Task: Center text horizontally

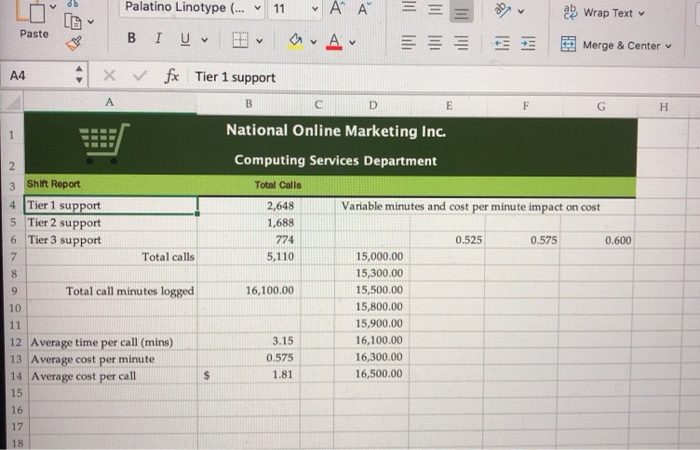Action: [x=435, y=43]
